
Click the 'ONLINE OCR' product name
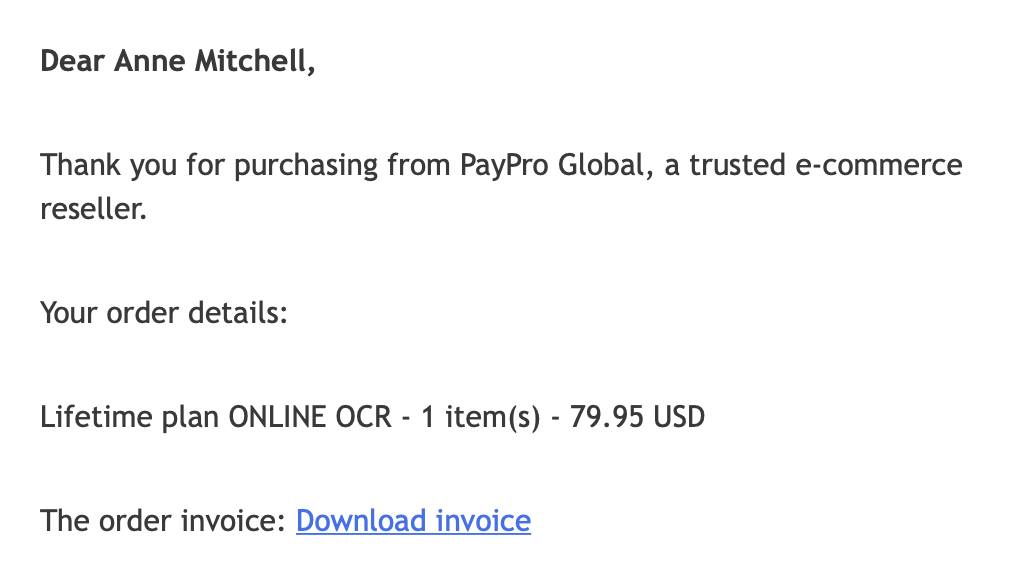(x=310, y=417)
